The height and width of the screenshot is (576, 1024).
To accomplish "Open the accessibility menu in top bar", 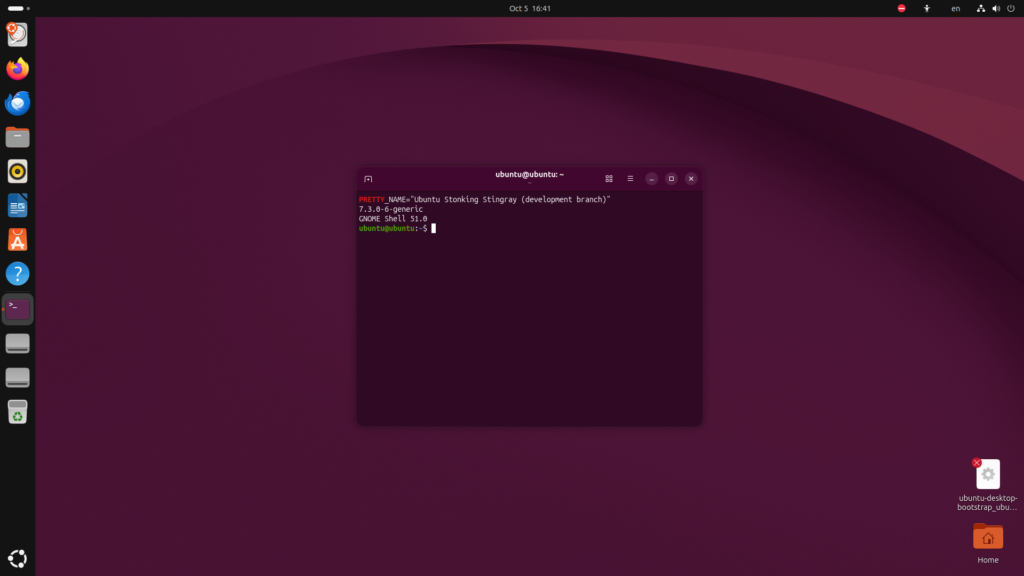I will pyautogui.click(x=927, y=8).
